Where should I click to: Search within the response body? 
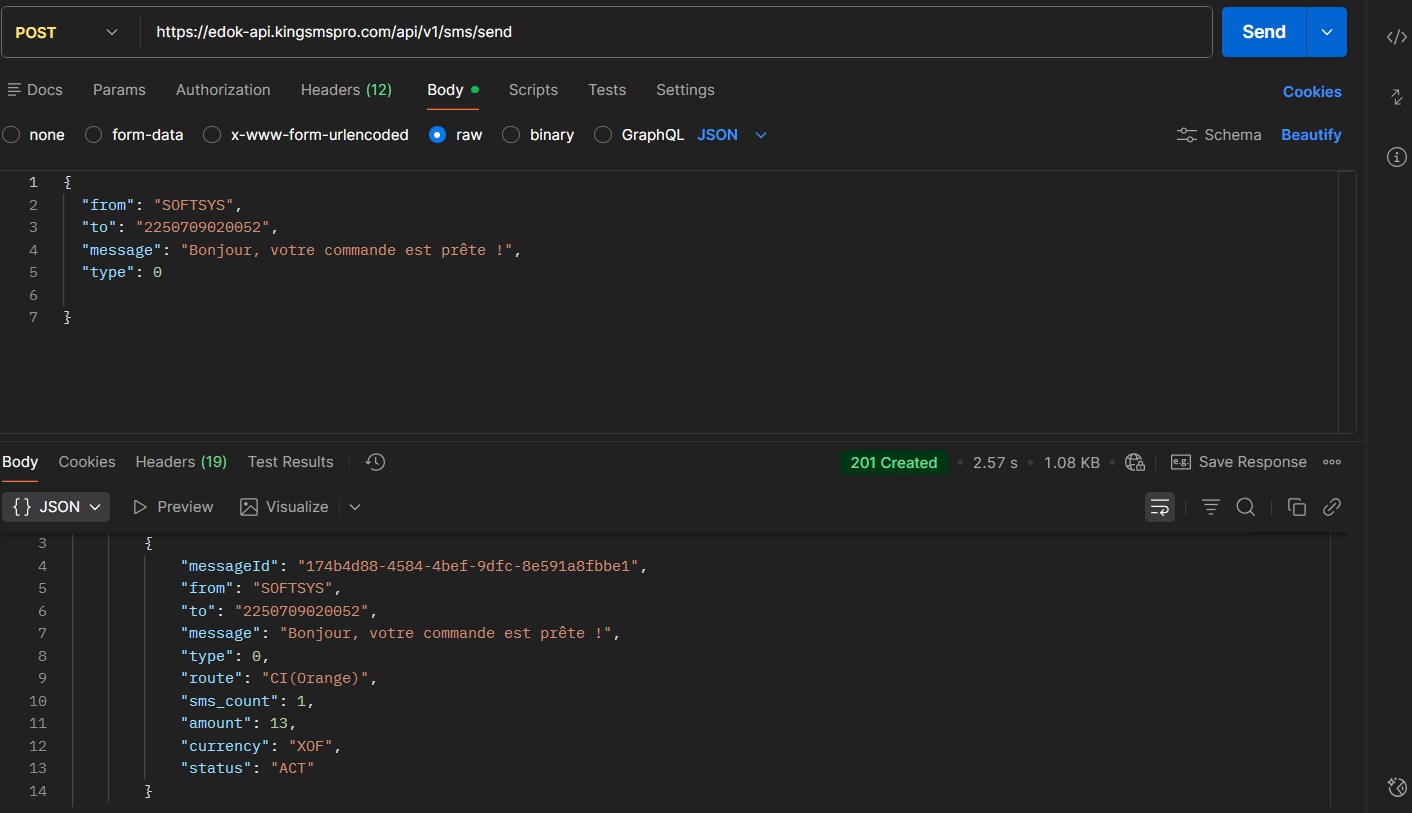[x=1245, y=507]
